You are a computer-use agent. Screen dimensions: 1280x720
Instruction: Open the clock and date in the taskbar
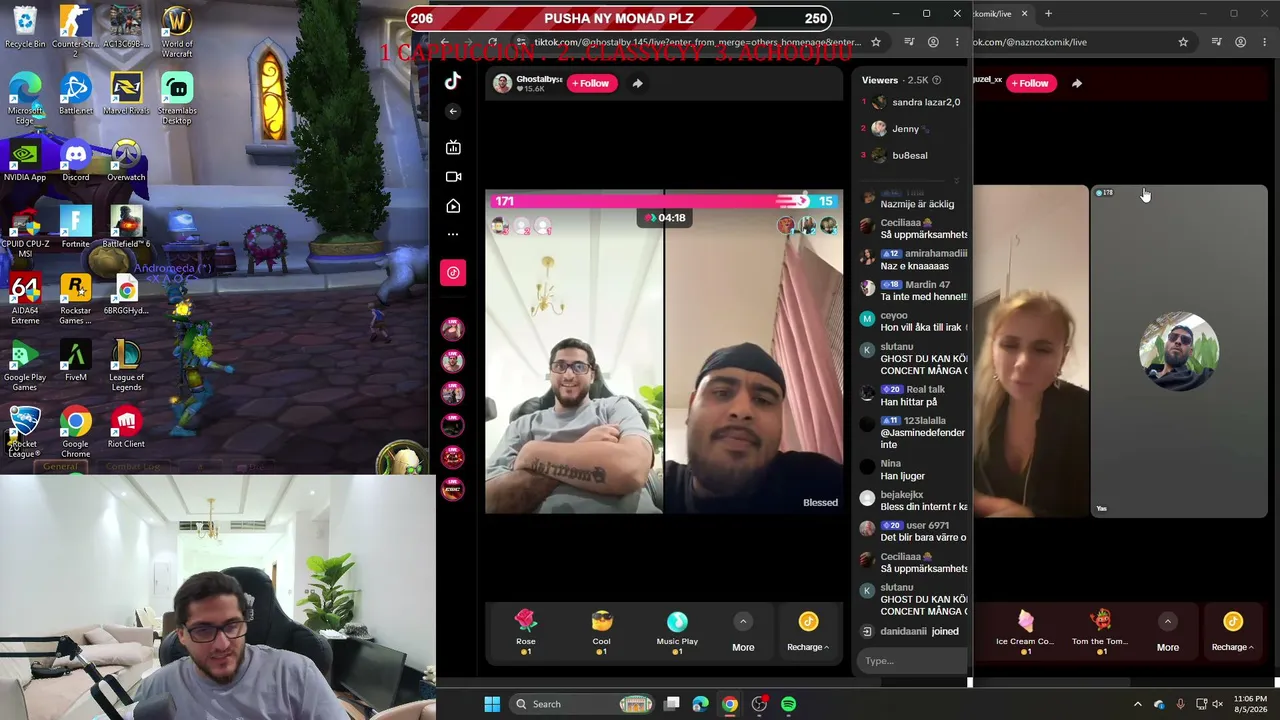1250,704
